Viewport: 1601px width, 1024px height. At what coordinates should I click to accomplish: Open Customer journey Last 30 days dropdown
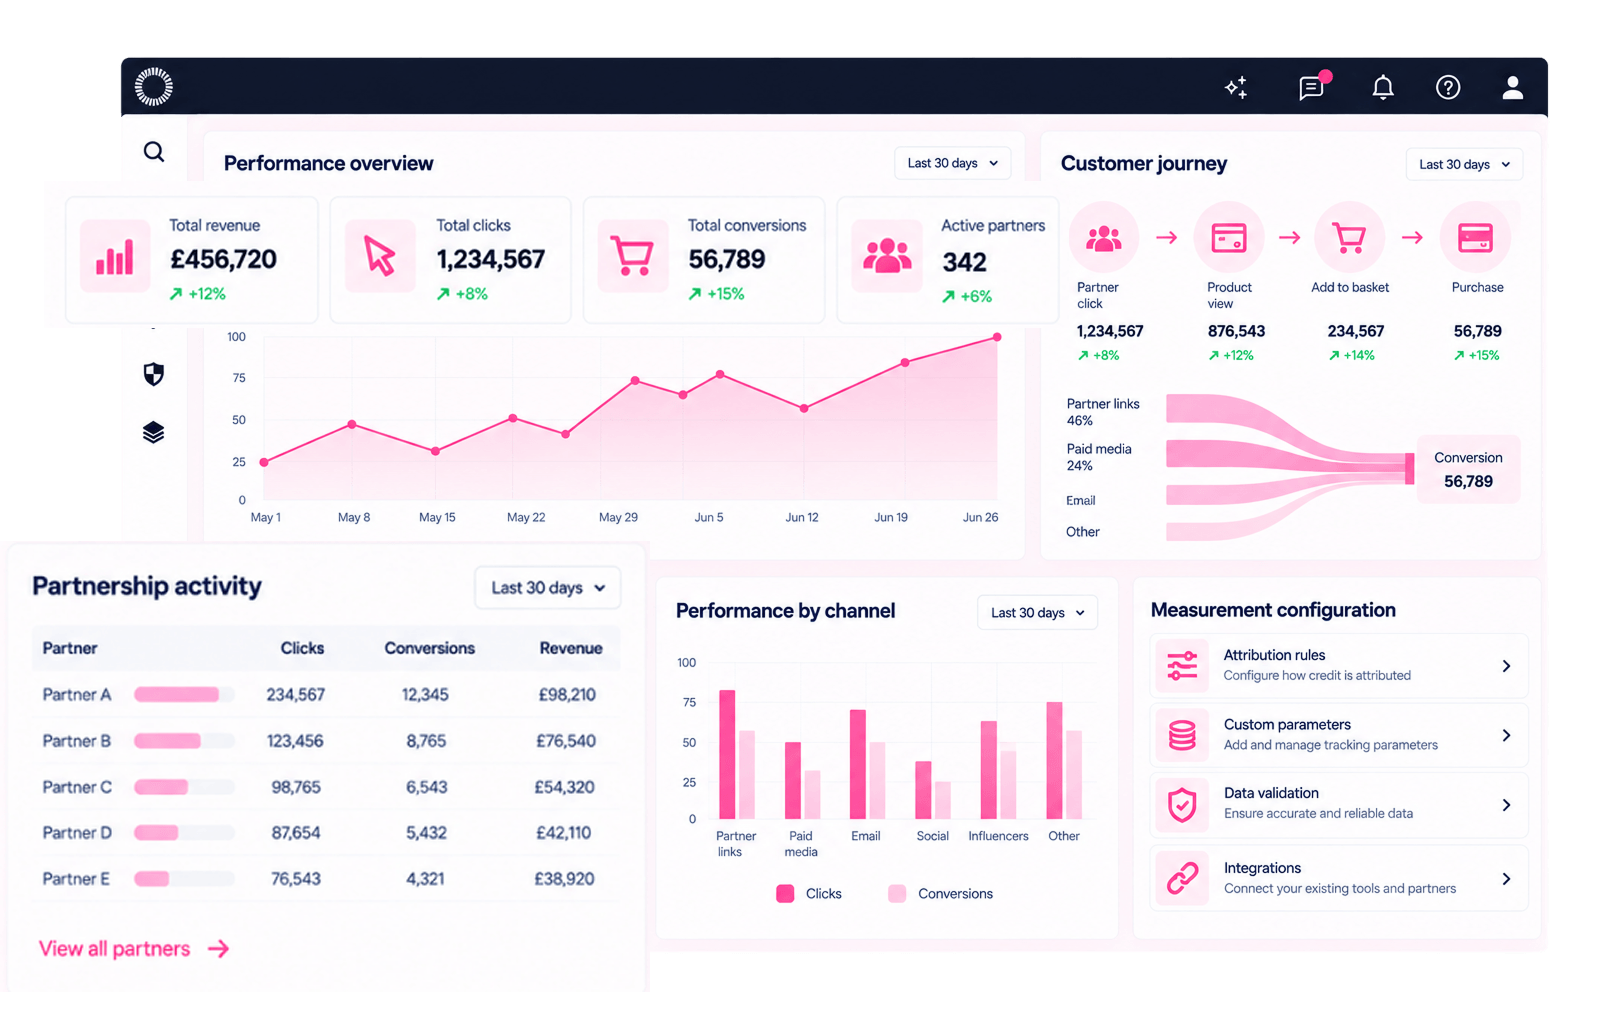point(1464,164)
